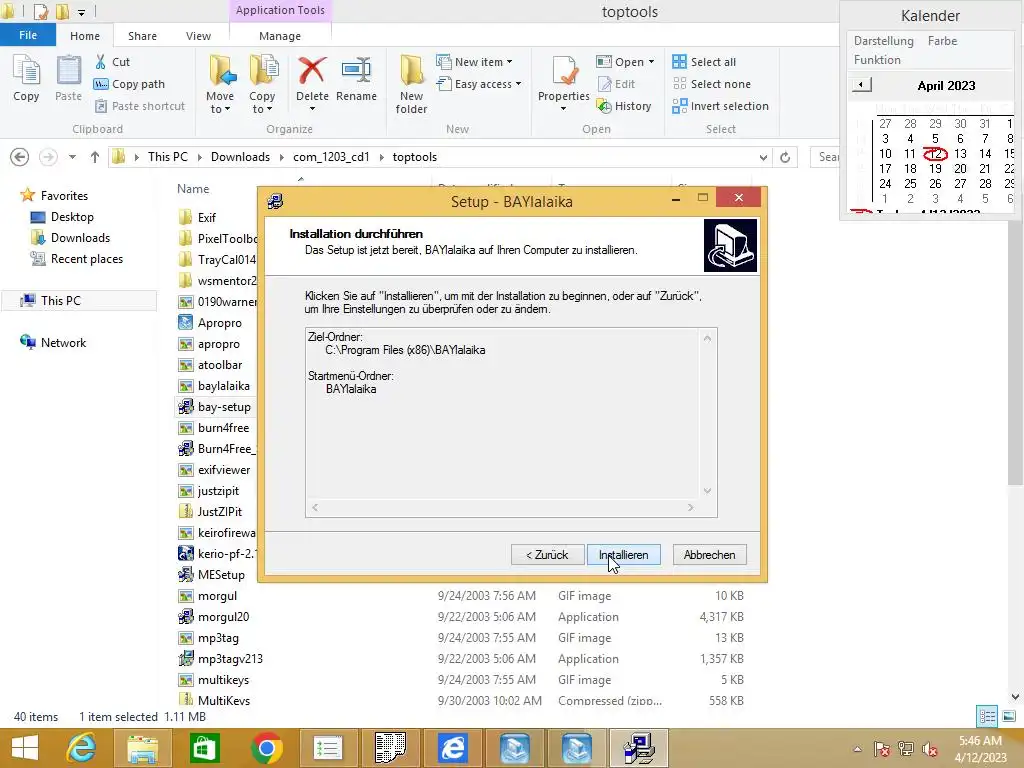The image size is (1024, 768).
Task: Click the Paste shortcut command
Action: click(140, 106)
